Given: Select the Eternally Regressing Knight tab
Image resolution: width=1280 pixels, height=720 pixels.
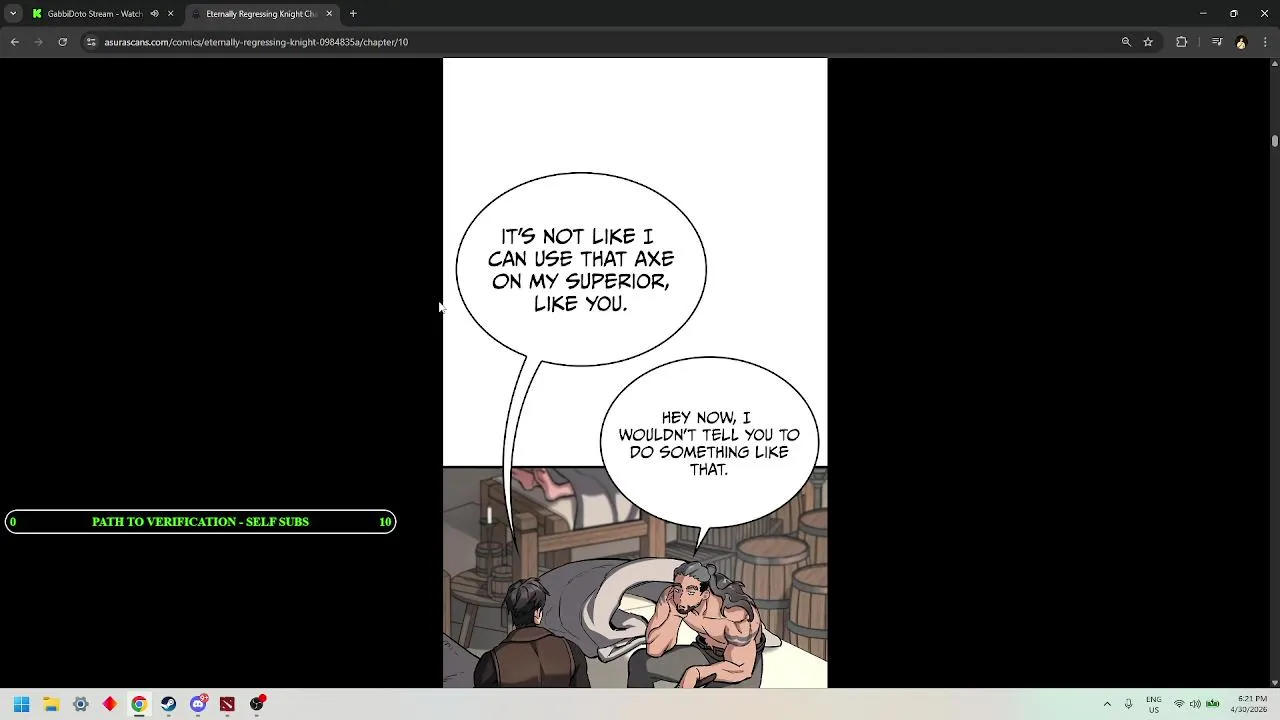Looking at the screenshot, I should [261, 14].
